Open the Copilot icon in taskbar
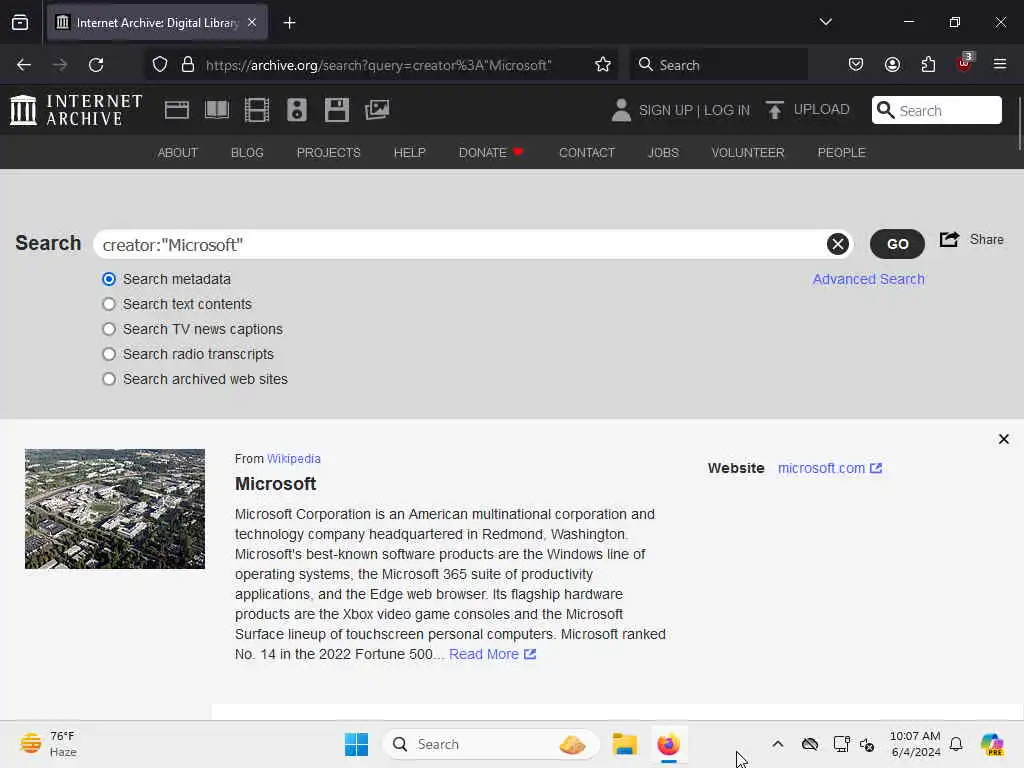The width and height of the screenshot is (1024, 768). (x=992, y=744)
